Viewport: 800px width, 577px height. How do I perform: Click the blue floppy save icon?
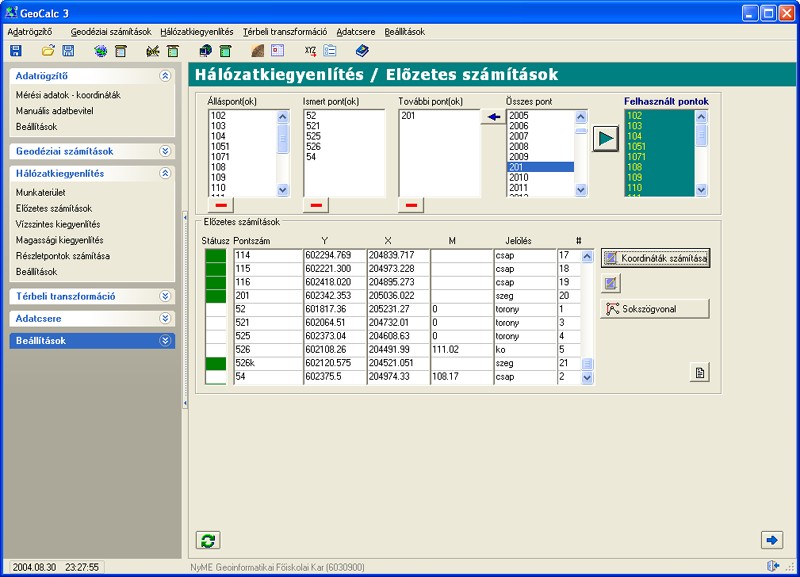tap(16, 51)
